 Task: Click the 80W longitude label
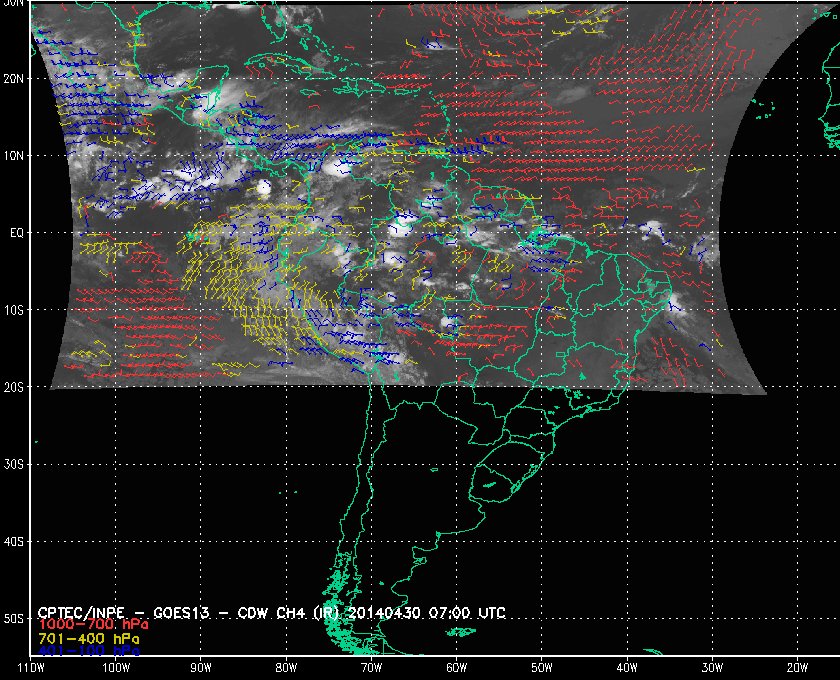[x=286, y=668]
